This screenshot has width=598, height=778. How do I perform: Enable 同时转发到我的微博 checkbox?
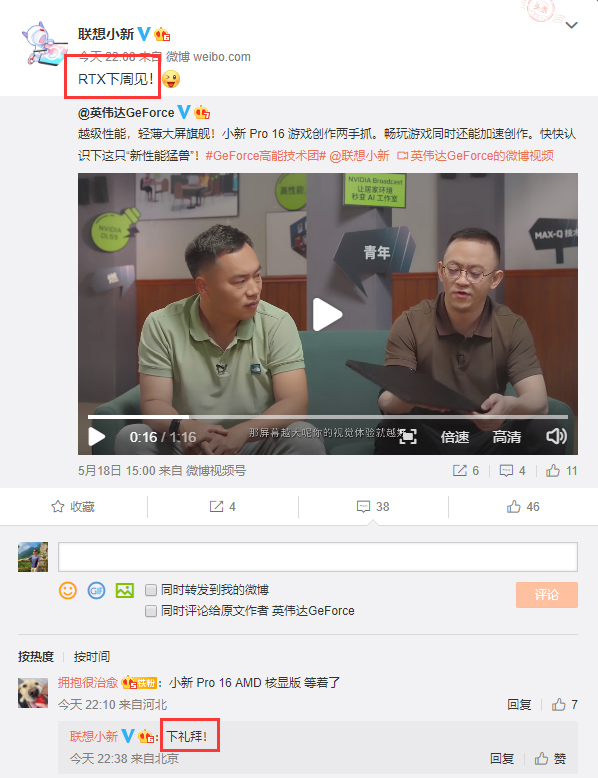coord(151,590)
